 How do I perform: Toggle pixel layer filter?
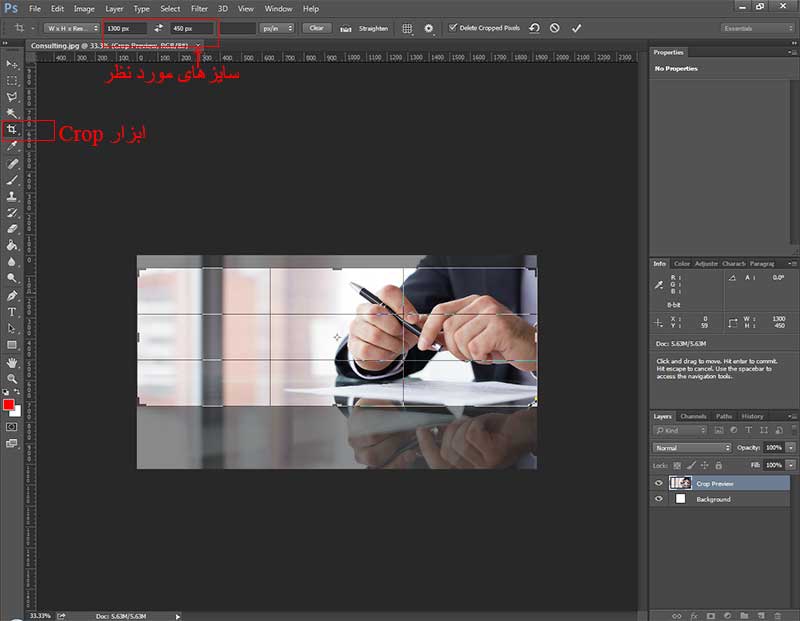pyautogui.click(x=718, y=430)
